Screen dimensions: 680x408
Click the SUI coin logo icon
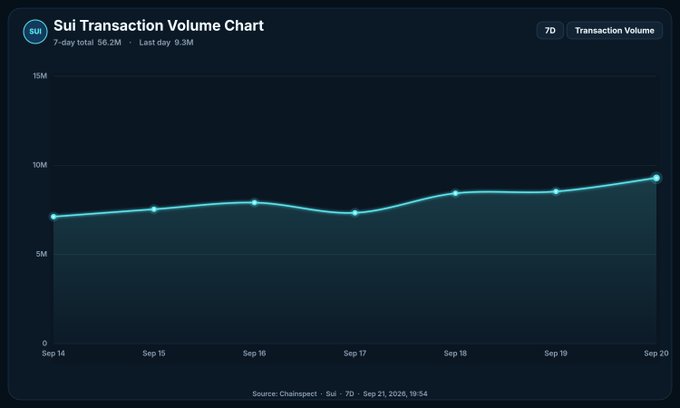point(35,32)
